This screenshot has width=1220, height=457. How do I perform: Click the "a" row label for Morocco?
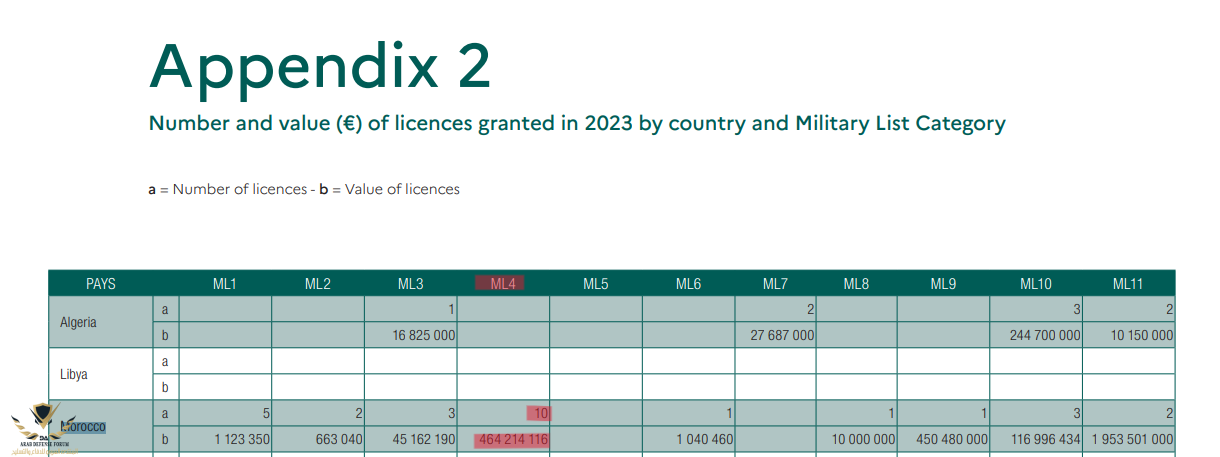click(165, 413)
